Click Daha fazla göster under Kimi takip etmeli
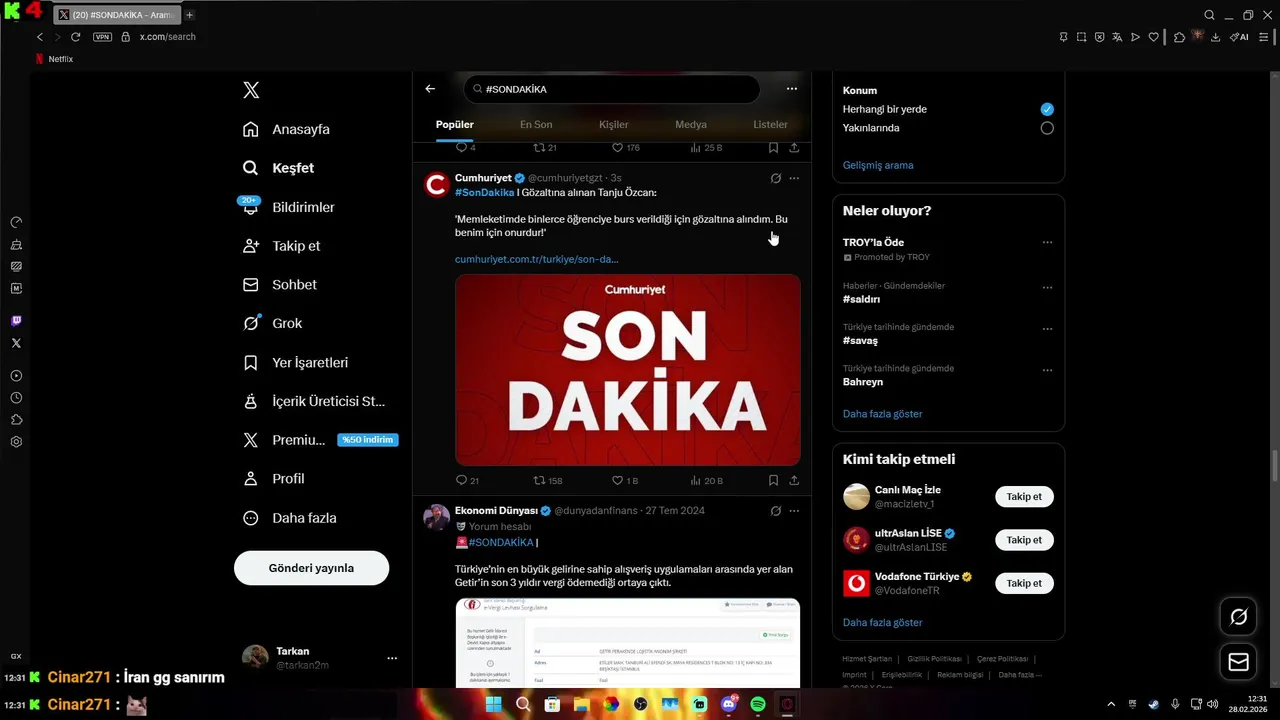1280x720 pixels. 882,622
